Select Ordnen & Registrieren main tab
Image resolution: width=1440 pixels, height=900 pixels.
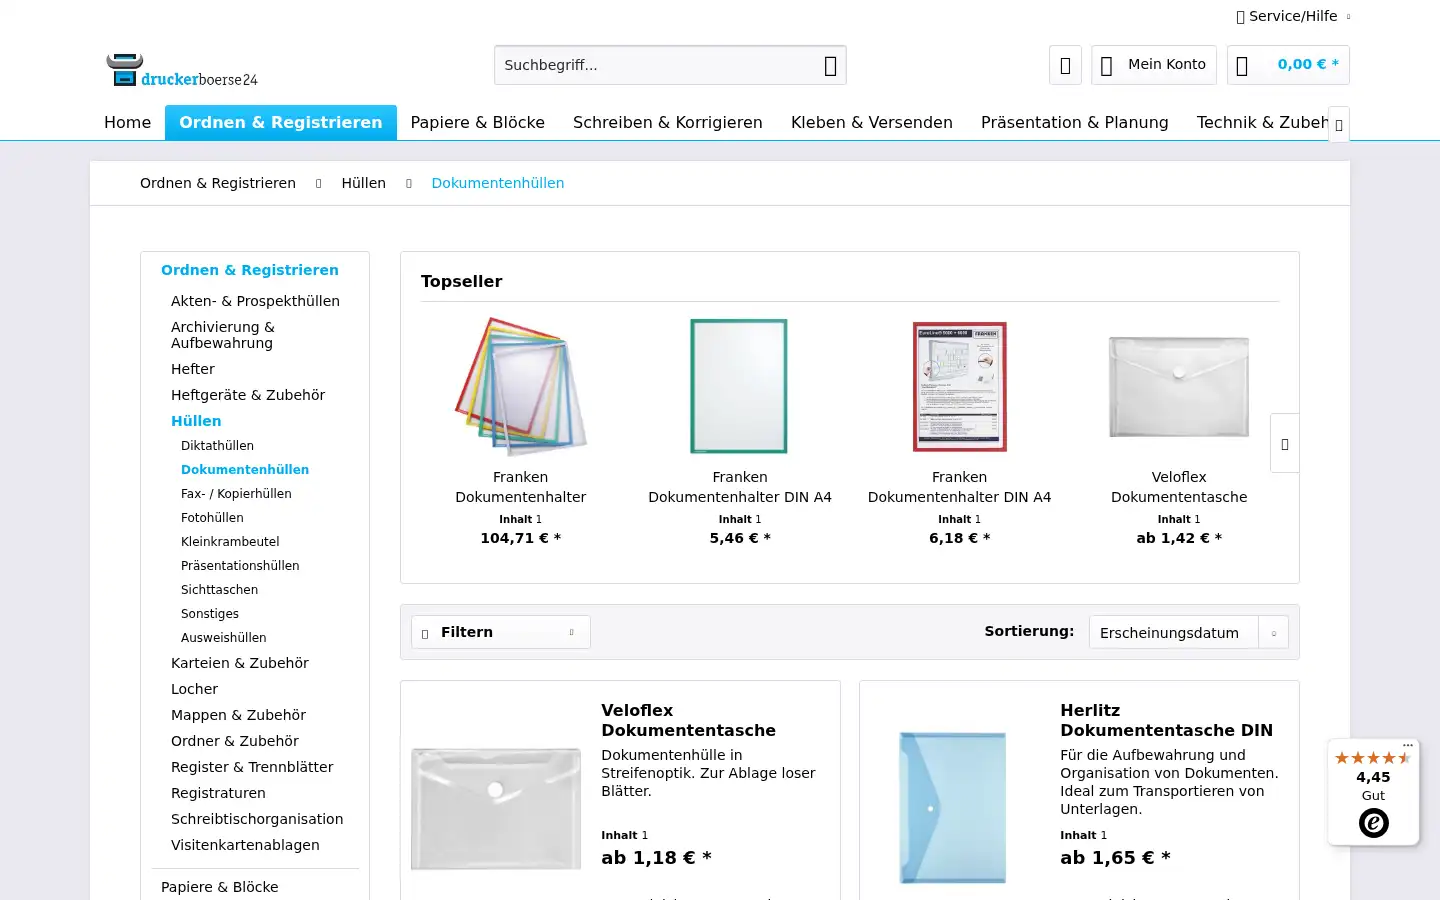pos(281,122)
